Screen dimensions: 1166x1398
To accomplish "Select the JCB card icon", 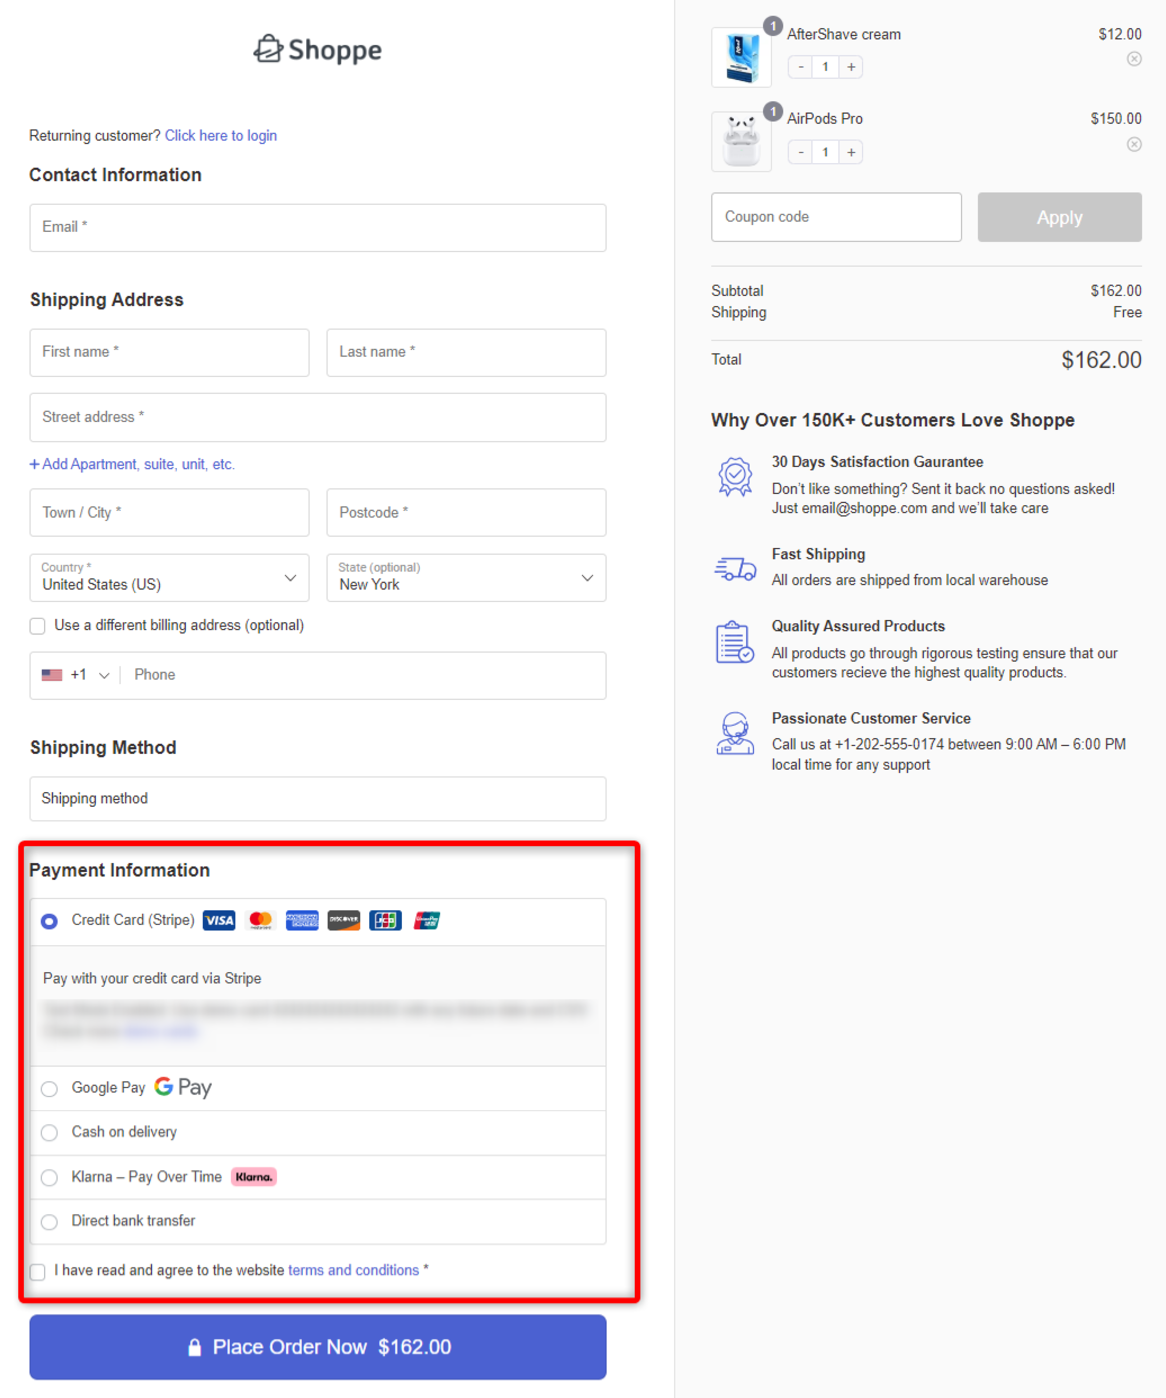I will (385, 920).
